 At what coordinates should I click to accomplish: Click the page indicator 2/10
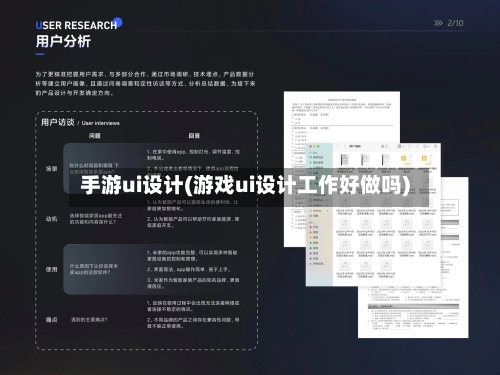tap(455, 23)
